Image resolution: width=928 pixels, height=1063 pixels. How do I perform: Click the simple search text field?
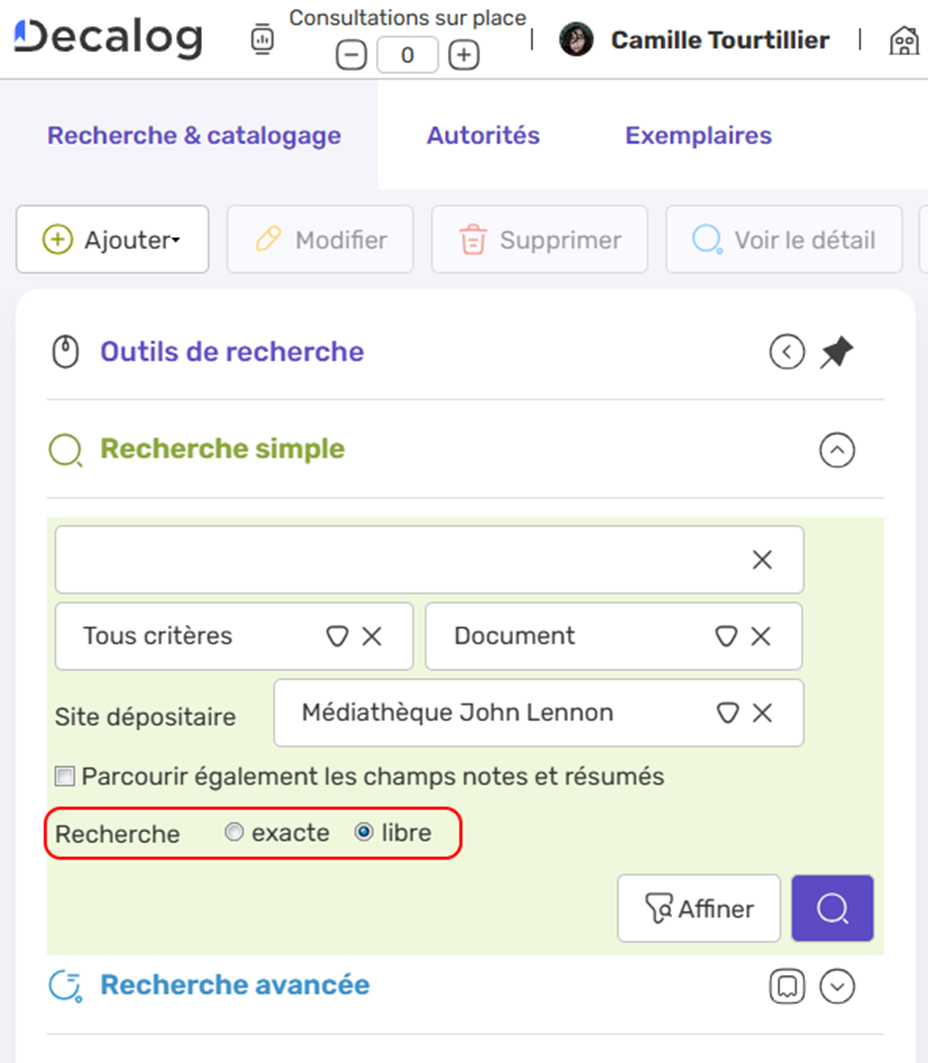pos(400,560)
